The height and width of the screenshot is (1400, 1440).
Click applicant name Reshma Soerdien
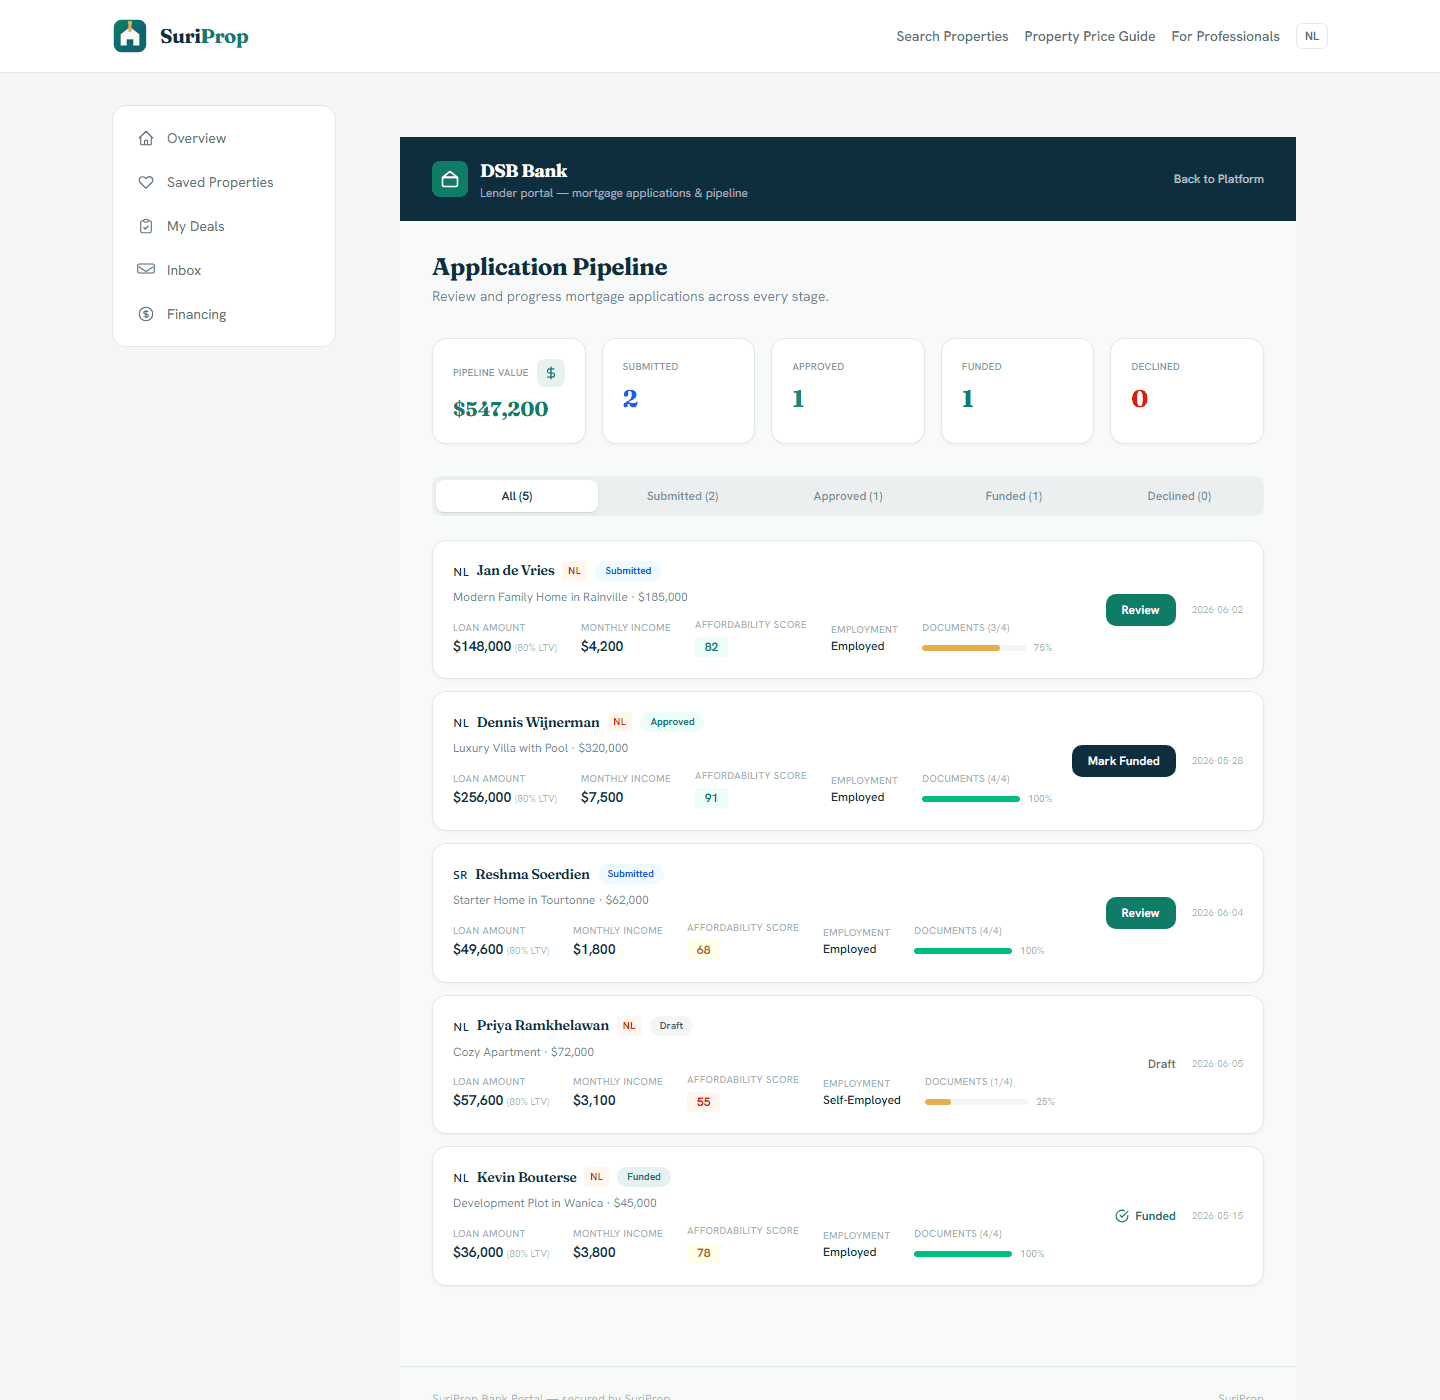click(532, 874)
